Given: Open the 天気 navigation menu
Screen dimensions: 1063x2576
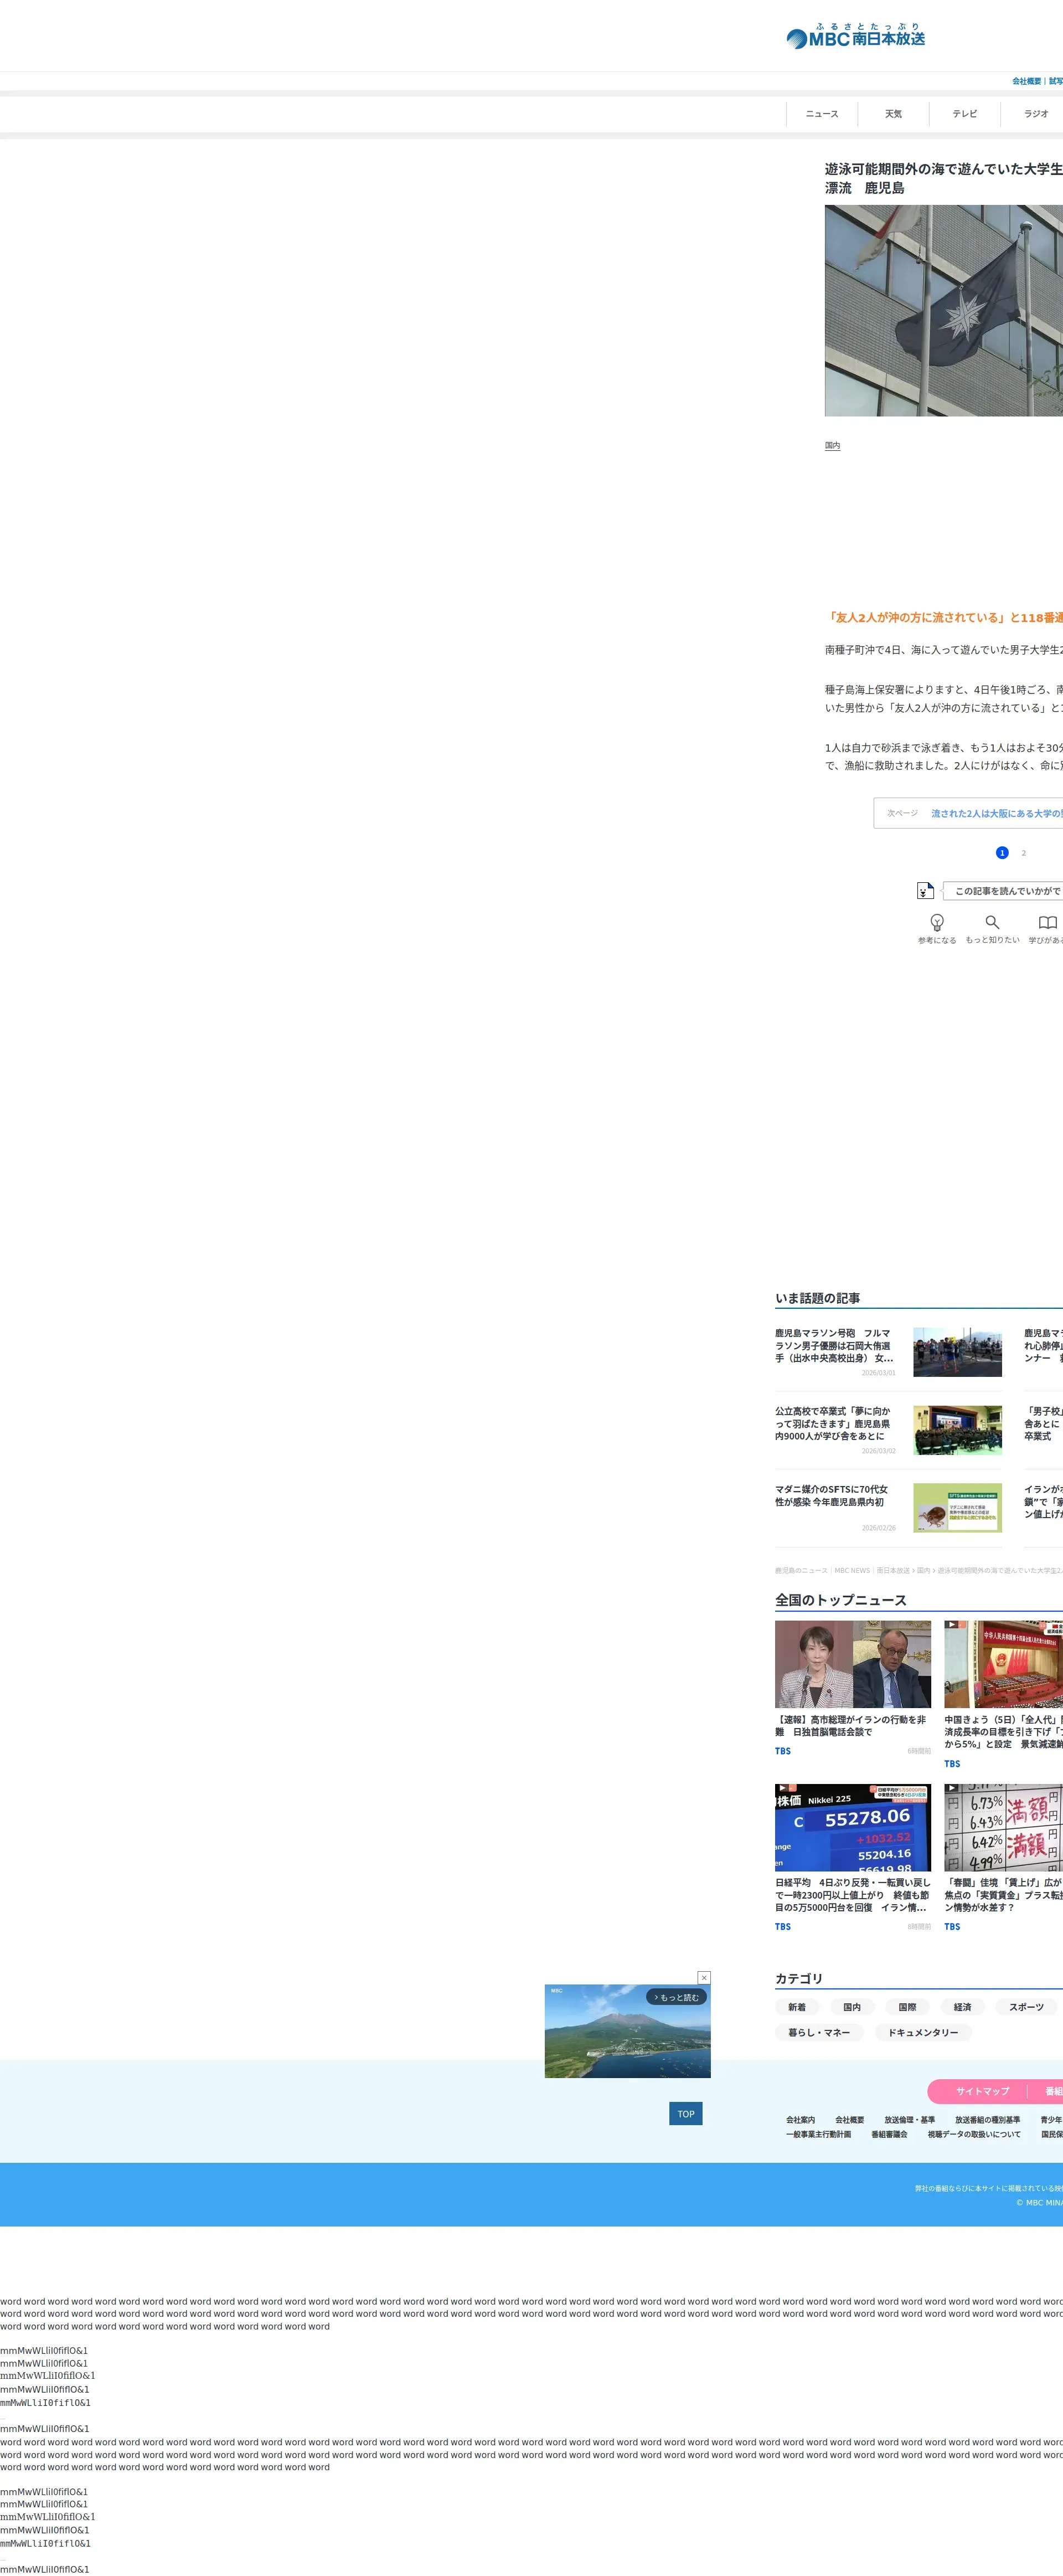Looking at the screenshot, I should [x=893, y=114].
